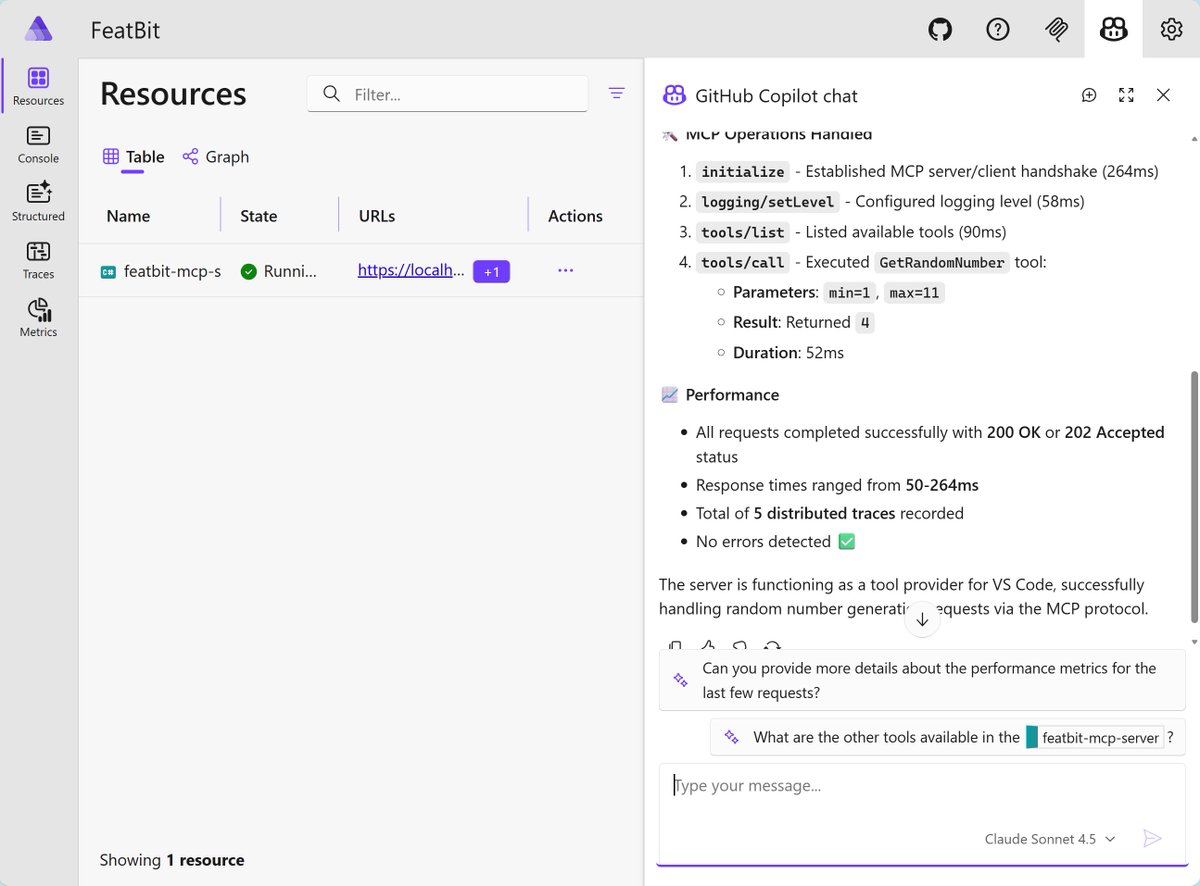Click the featbit-mcp-server chip in suggestion
1200x886 pixels.
(x=1095, y=738)
